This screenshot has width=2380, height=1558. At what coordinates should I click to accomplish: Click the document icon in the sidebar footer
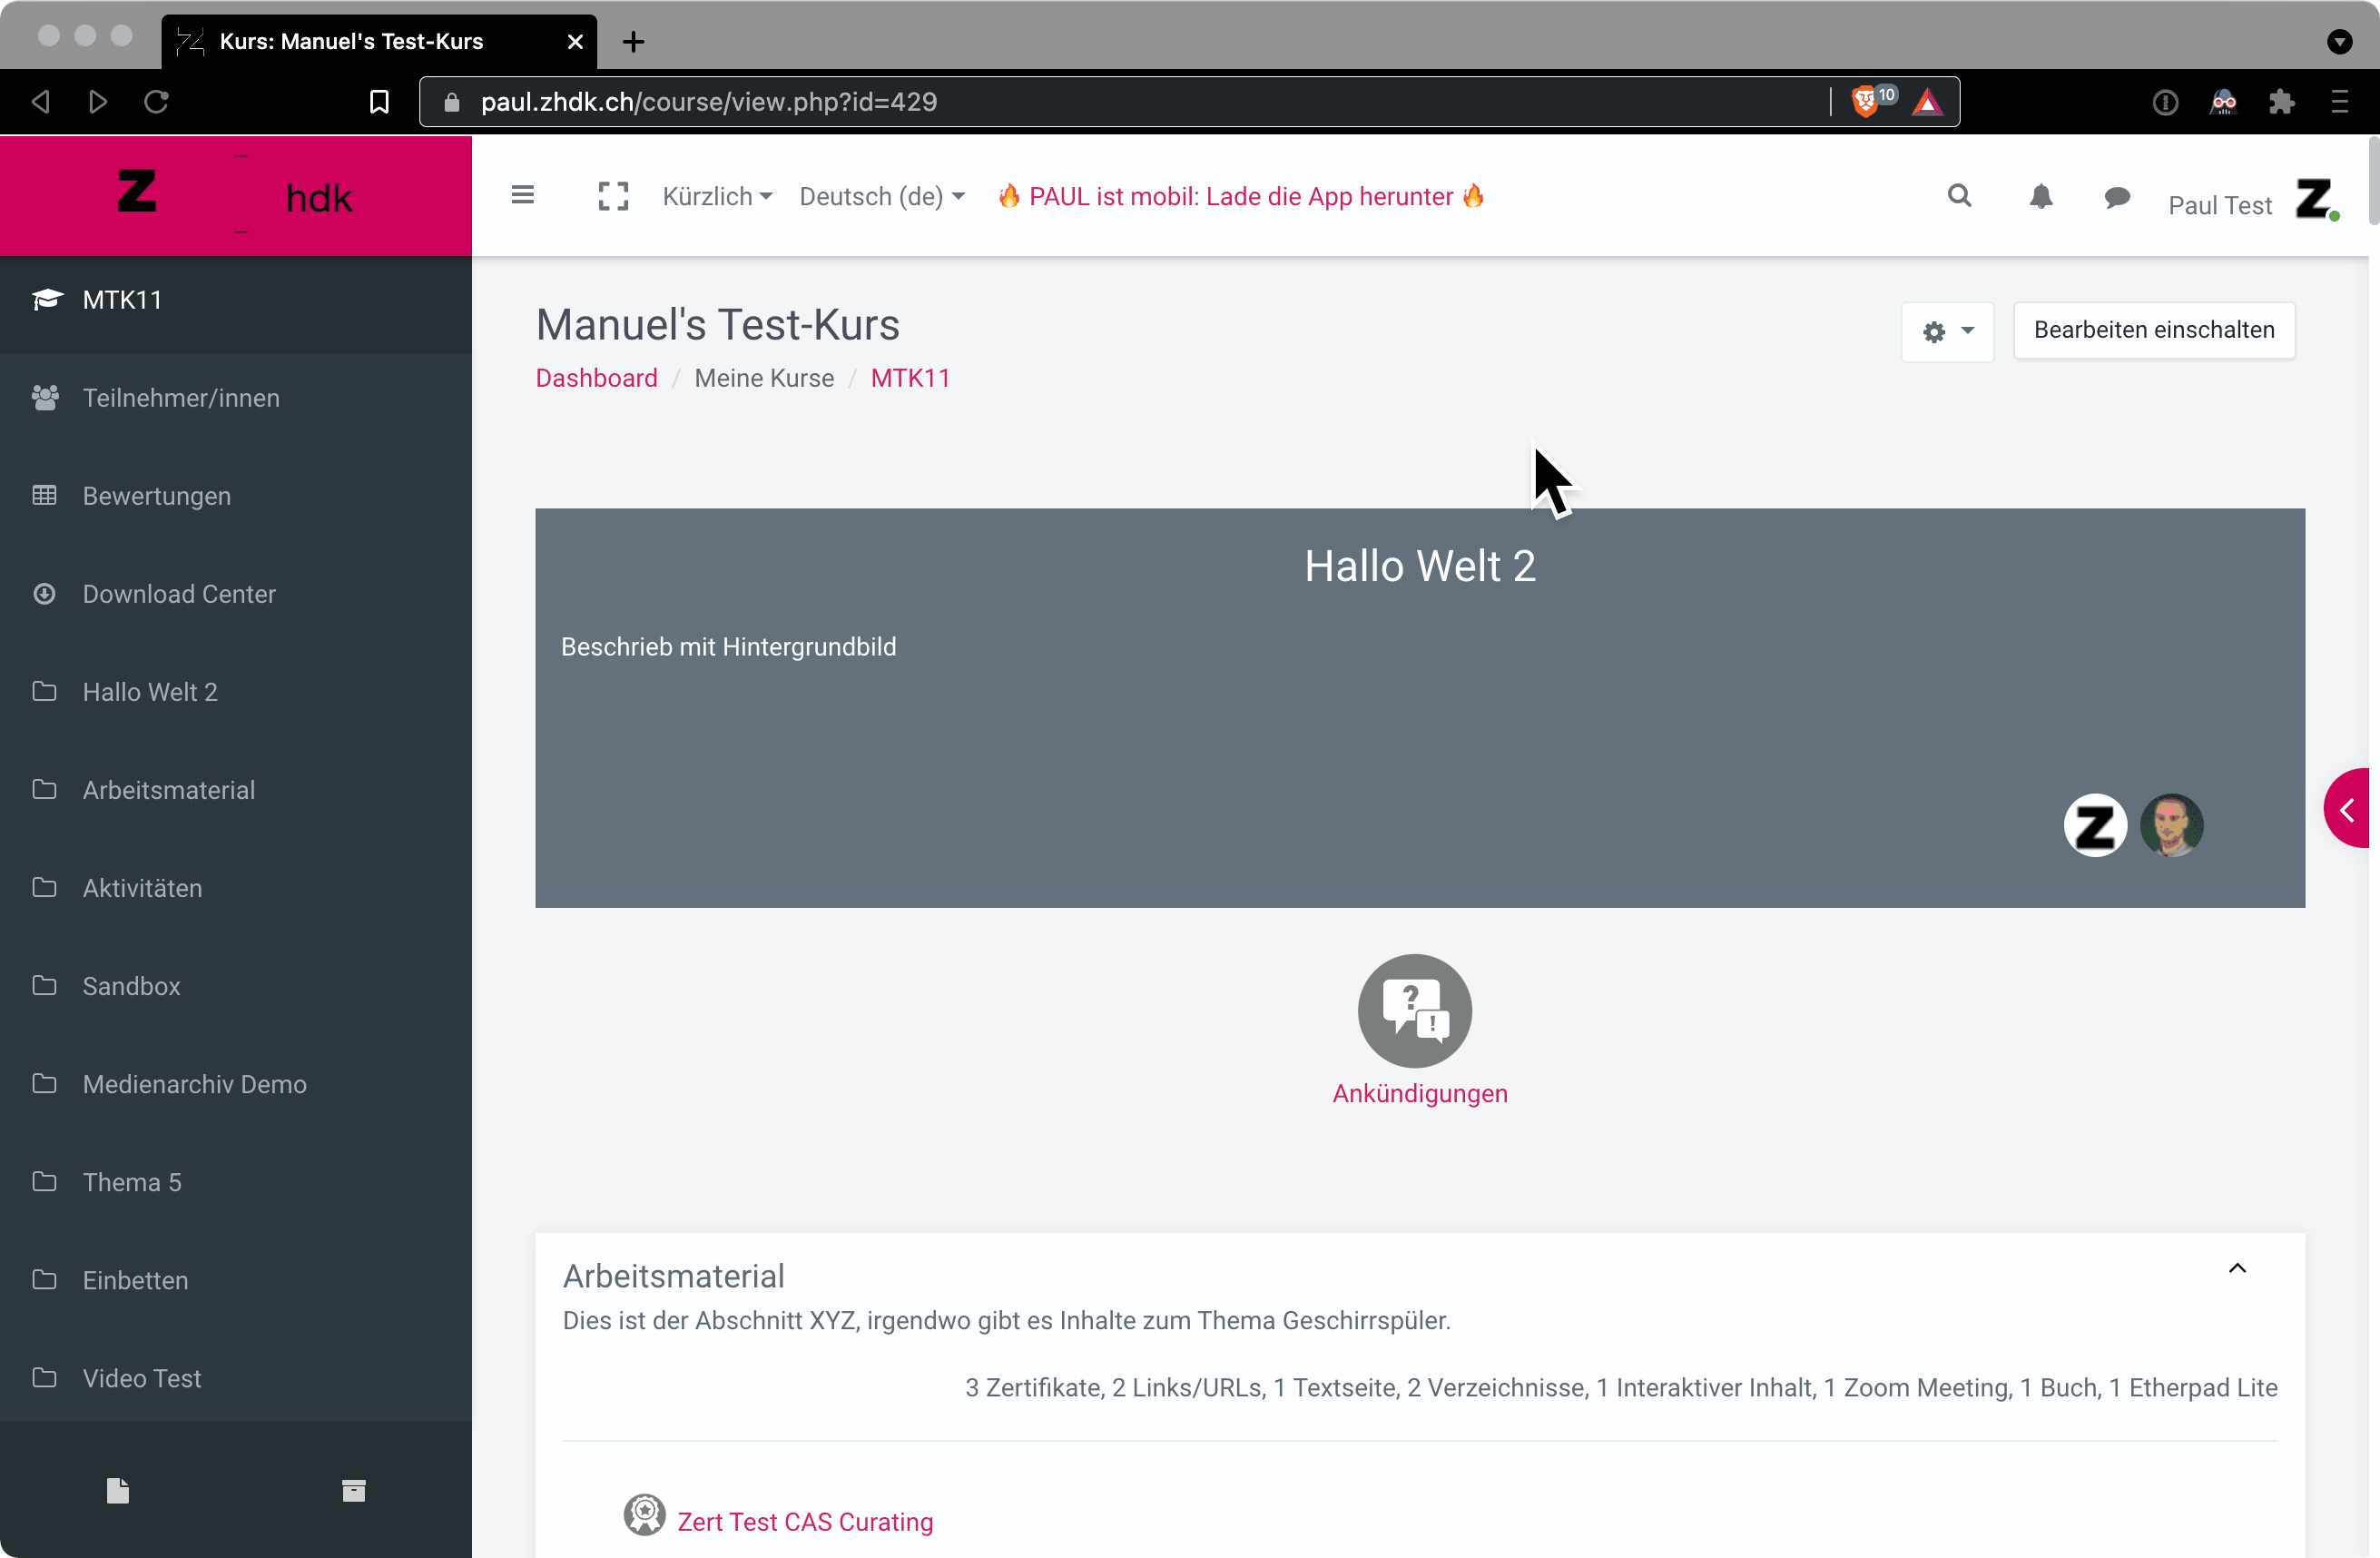(x=118, y=1491)
